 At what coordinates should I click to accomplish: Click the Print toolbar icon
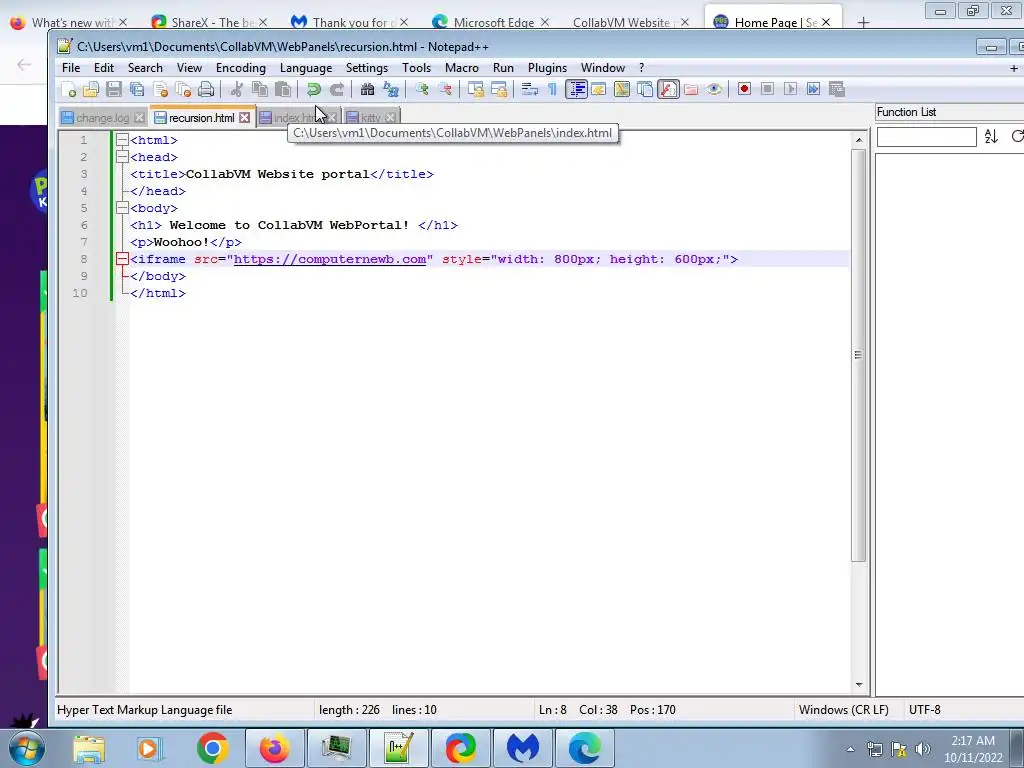pos(206,89)
